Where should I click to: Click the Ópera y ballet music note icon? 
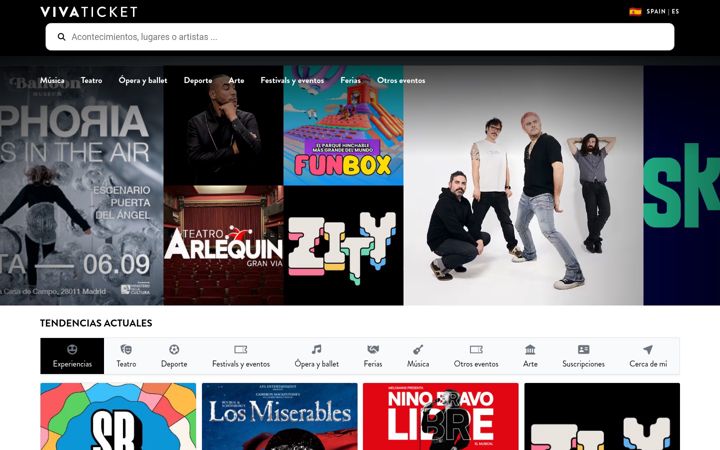(x=316, y=349)
